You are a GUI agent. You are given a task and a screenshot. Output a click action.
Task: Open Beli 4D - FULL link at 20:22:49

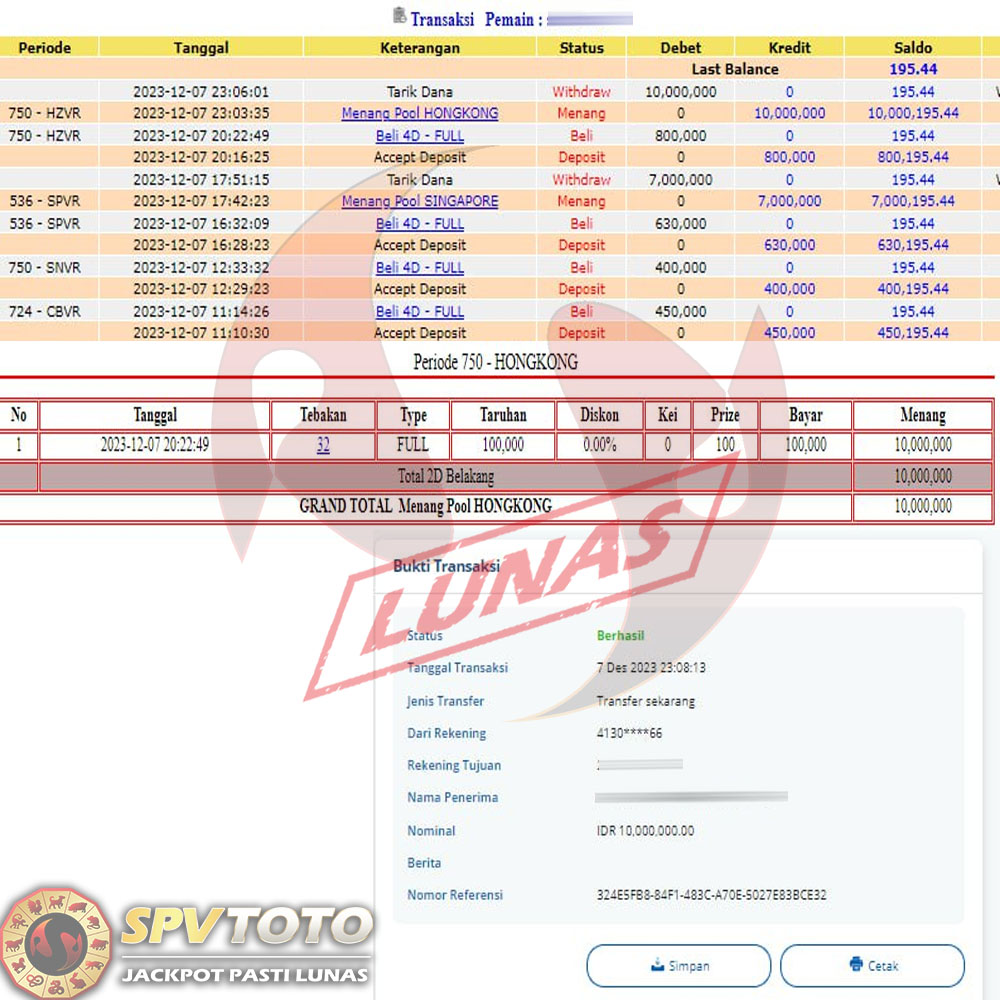point(420,135)
